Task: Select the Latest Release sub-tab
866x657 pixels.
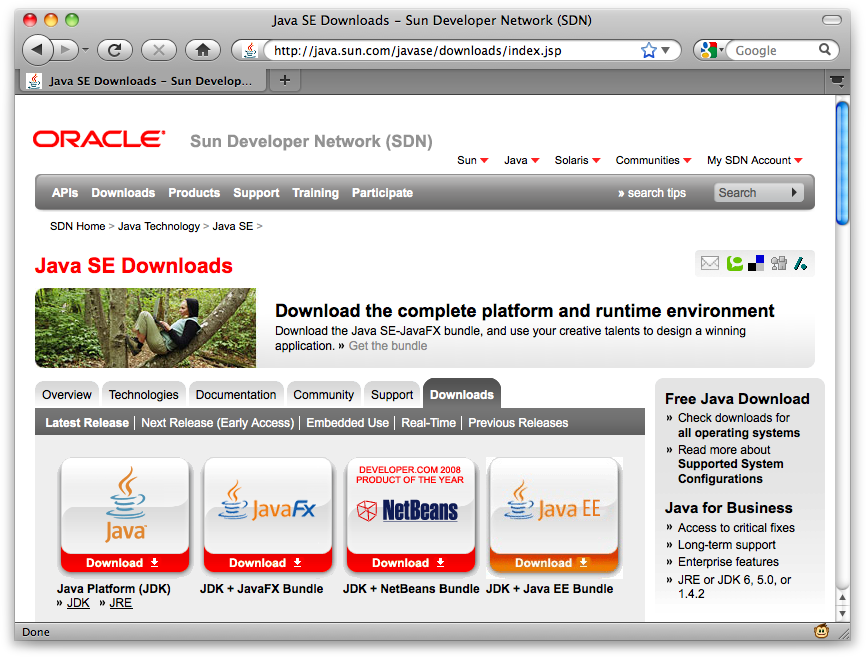Action: pos(87,423)
